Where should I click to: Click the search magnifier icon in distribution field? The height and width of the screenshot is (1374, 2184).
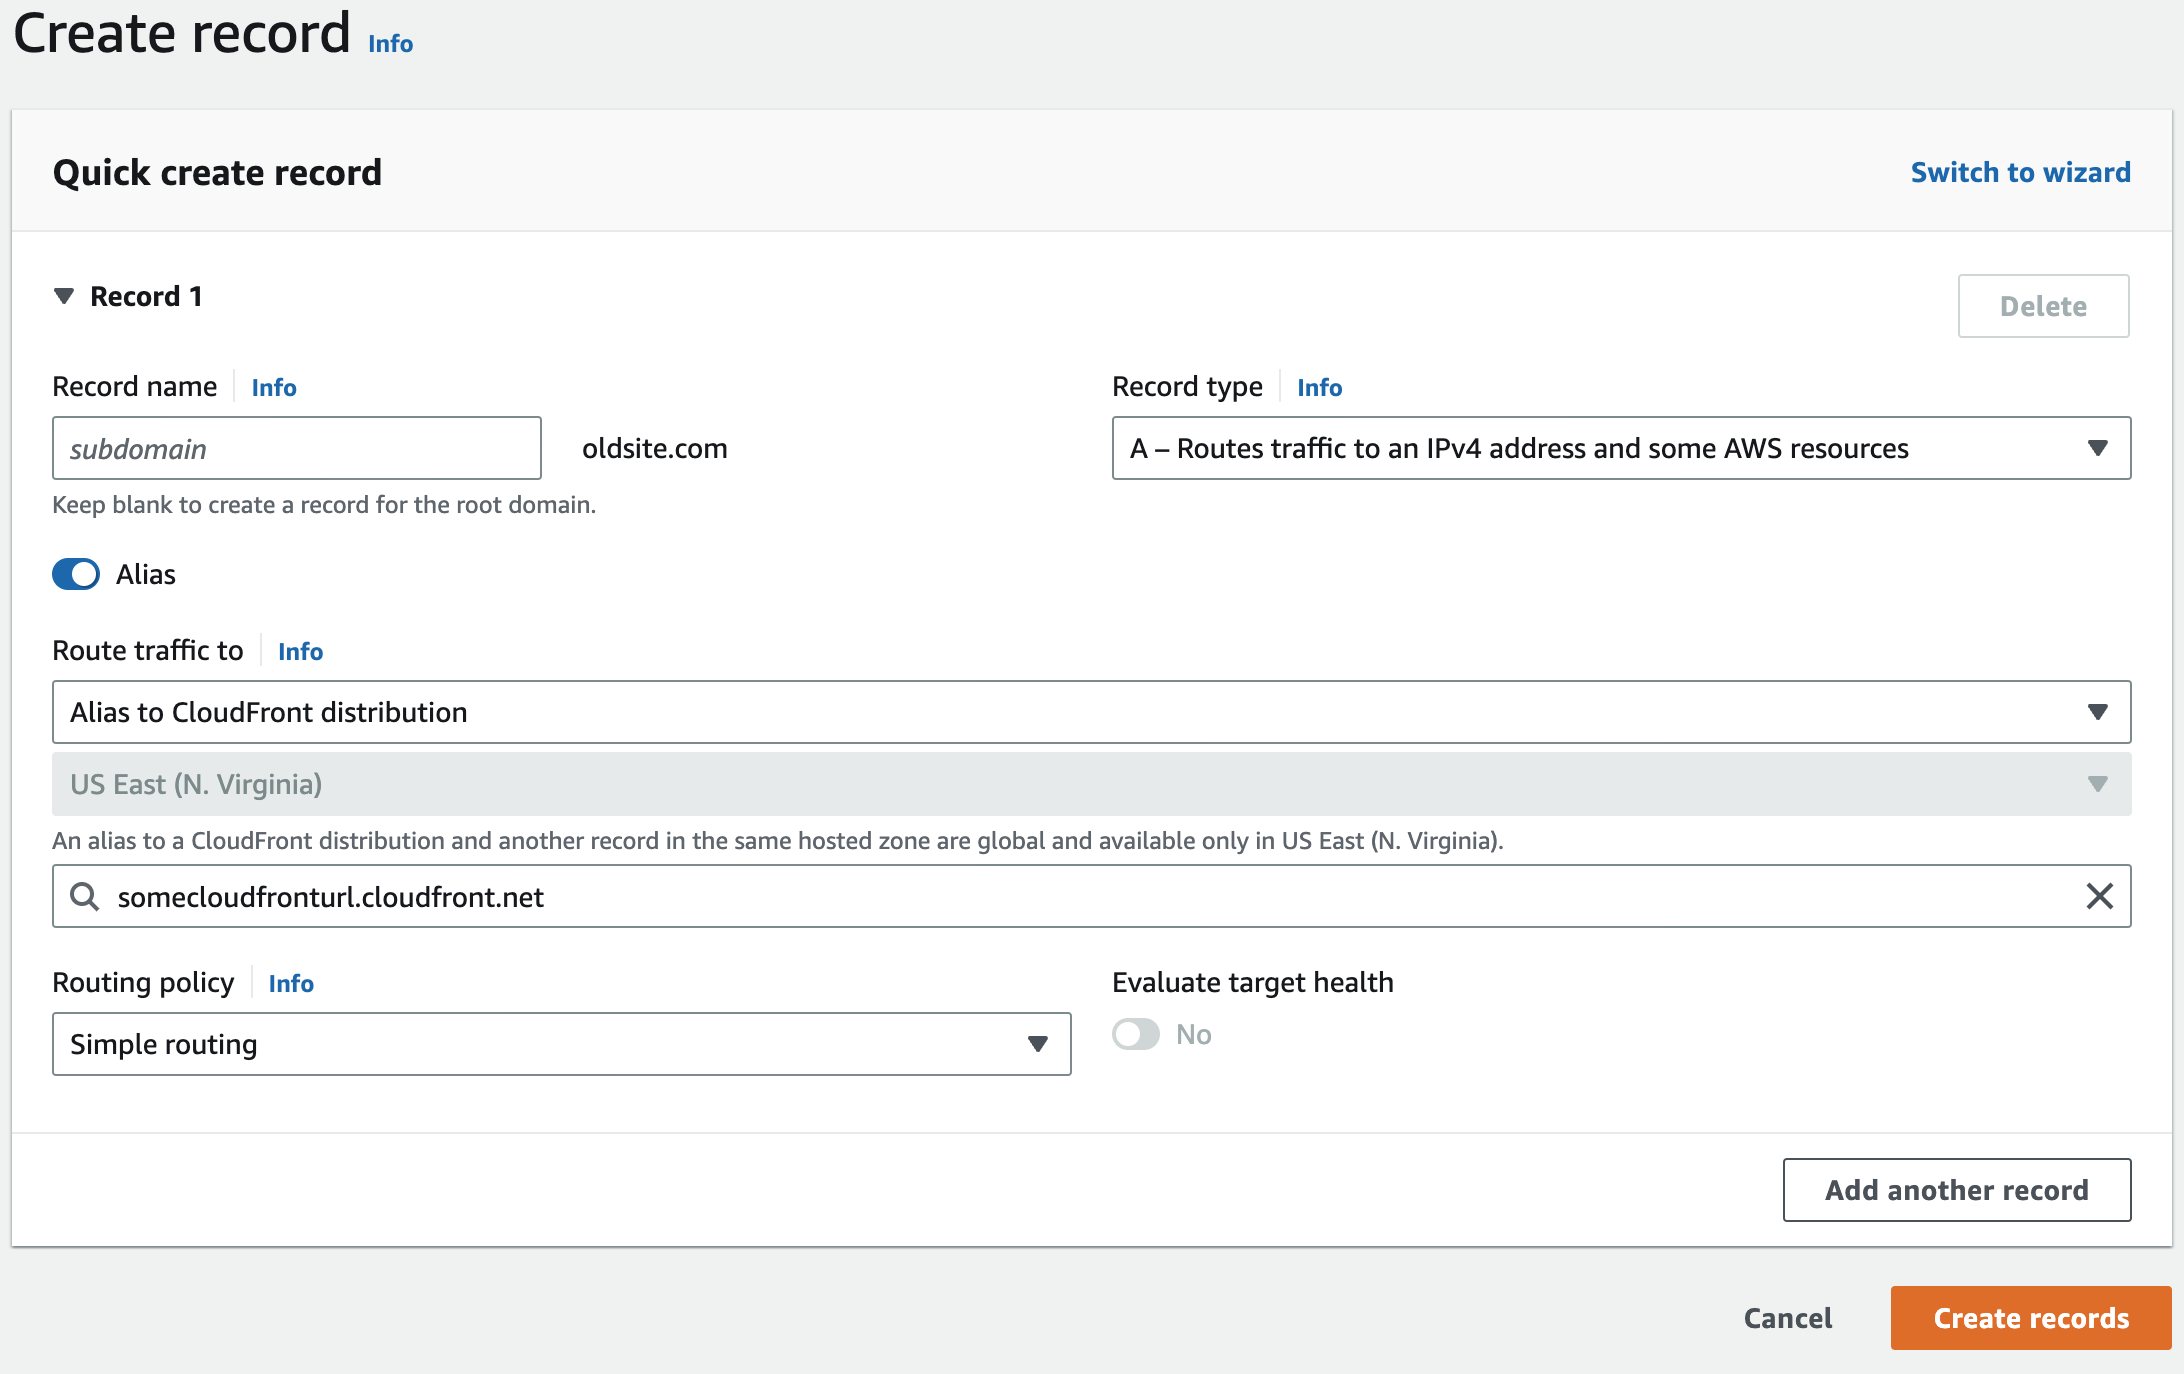coord(85,896)
